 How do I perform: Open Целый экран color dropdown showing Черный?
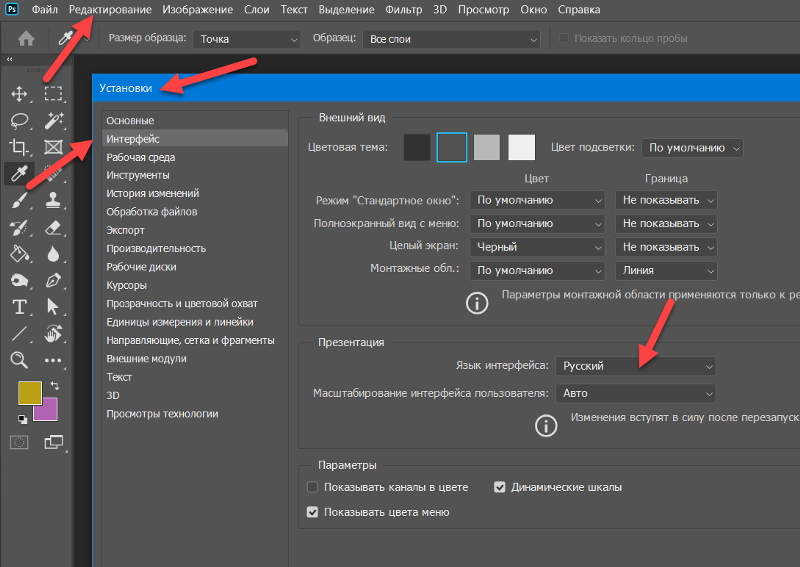click(x=537, y=247)
